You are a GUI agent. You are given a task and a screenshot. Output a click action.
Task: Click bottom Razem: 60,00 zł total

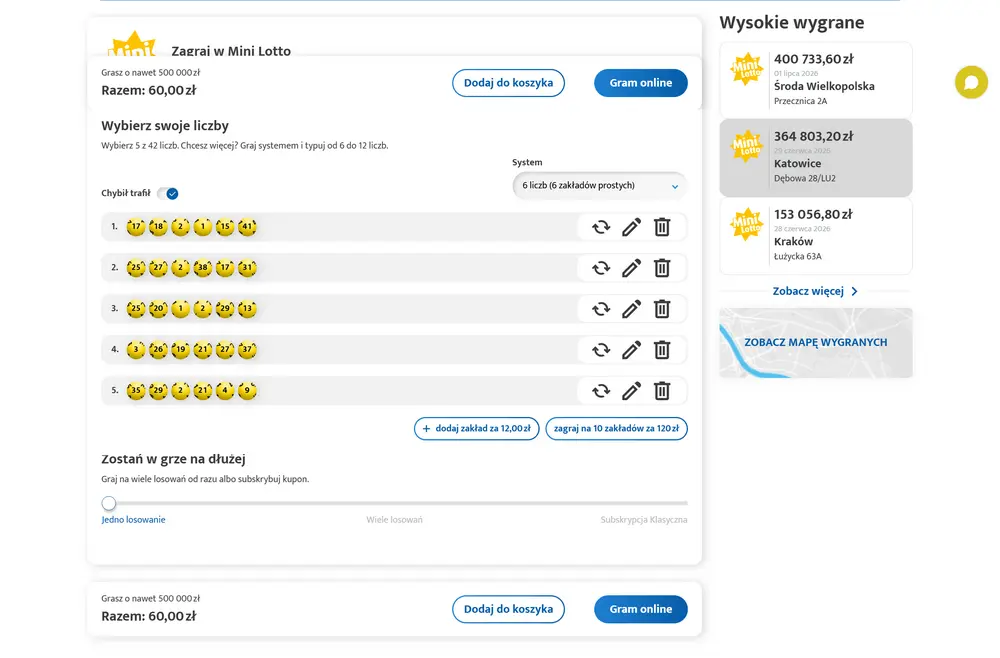[149, 617]
